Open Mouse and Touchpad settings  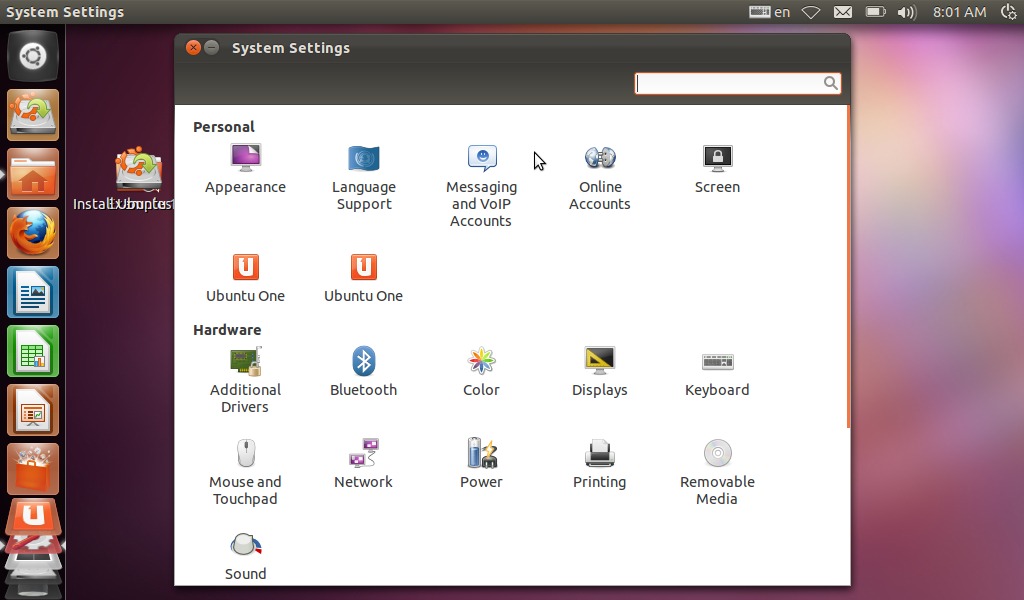[x=245, y=473]
